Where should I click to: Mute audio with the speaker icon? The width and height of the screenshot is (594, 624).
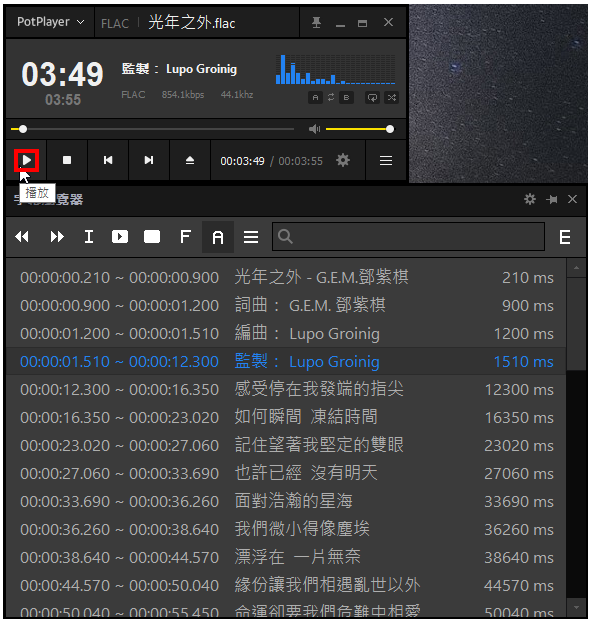tap(314, 129)
